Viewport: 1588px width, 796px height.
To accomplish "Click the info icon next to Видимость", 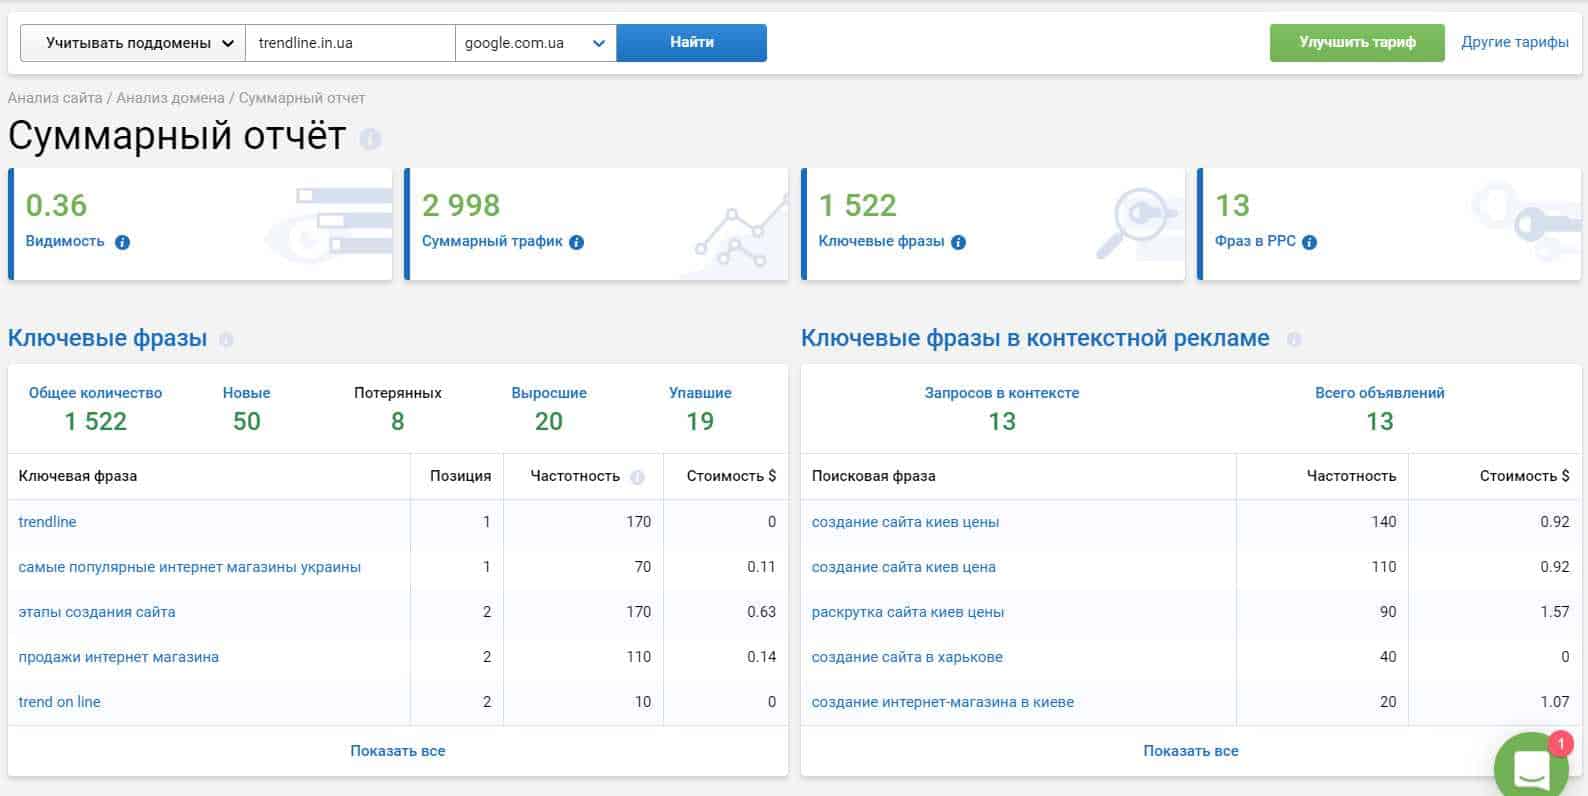I will 122,242.
